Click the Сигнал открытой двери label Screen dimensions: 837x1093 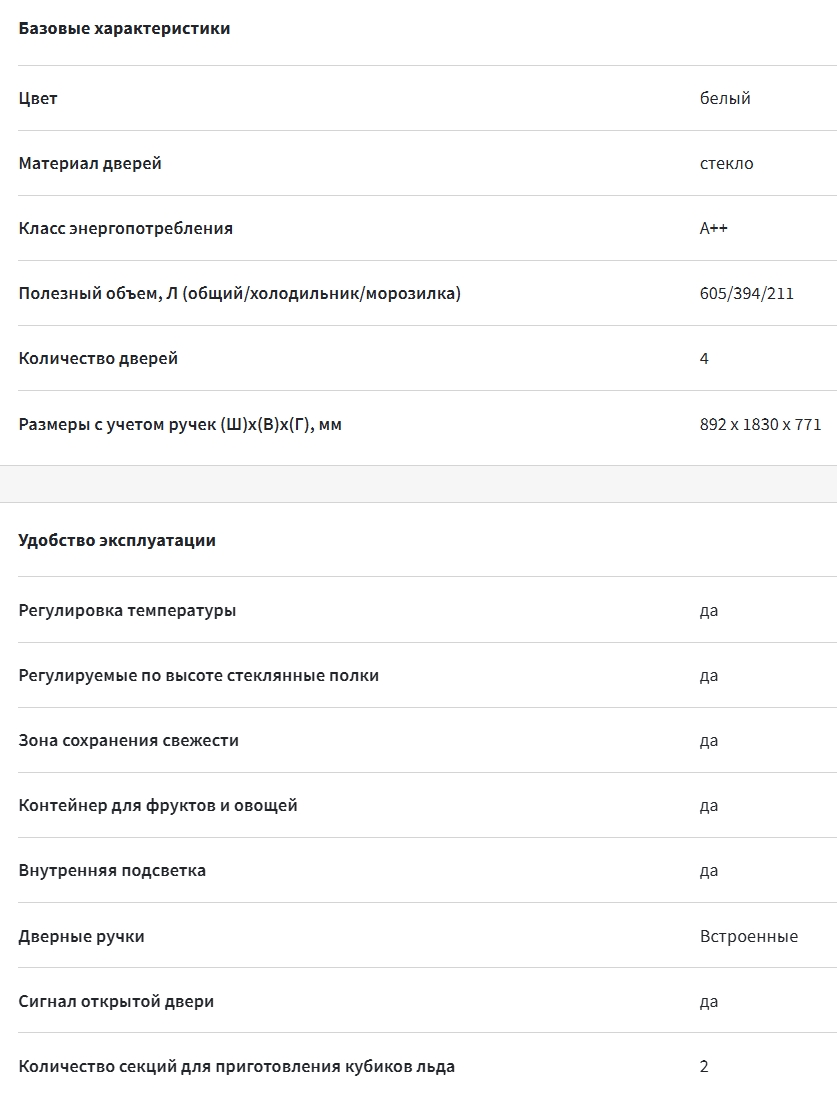pos(116,1001)
